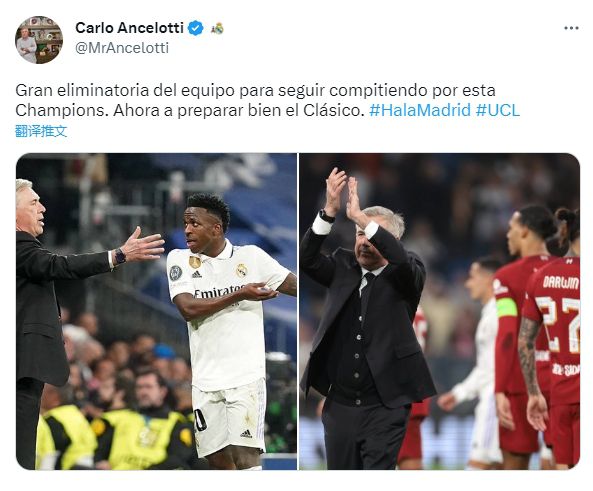This screenshot has width=593, height=491.
Task: Open the #UCL hashtag
Action: [x=498, y=110]
